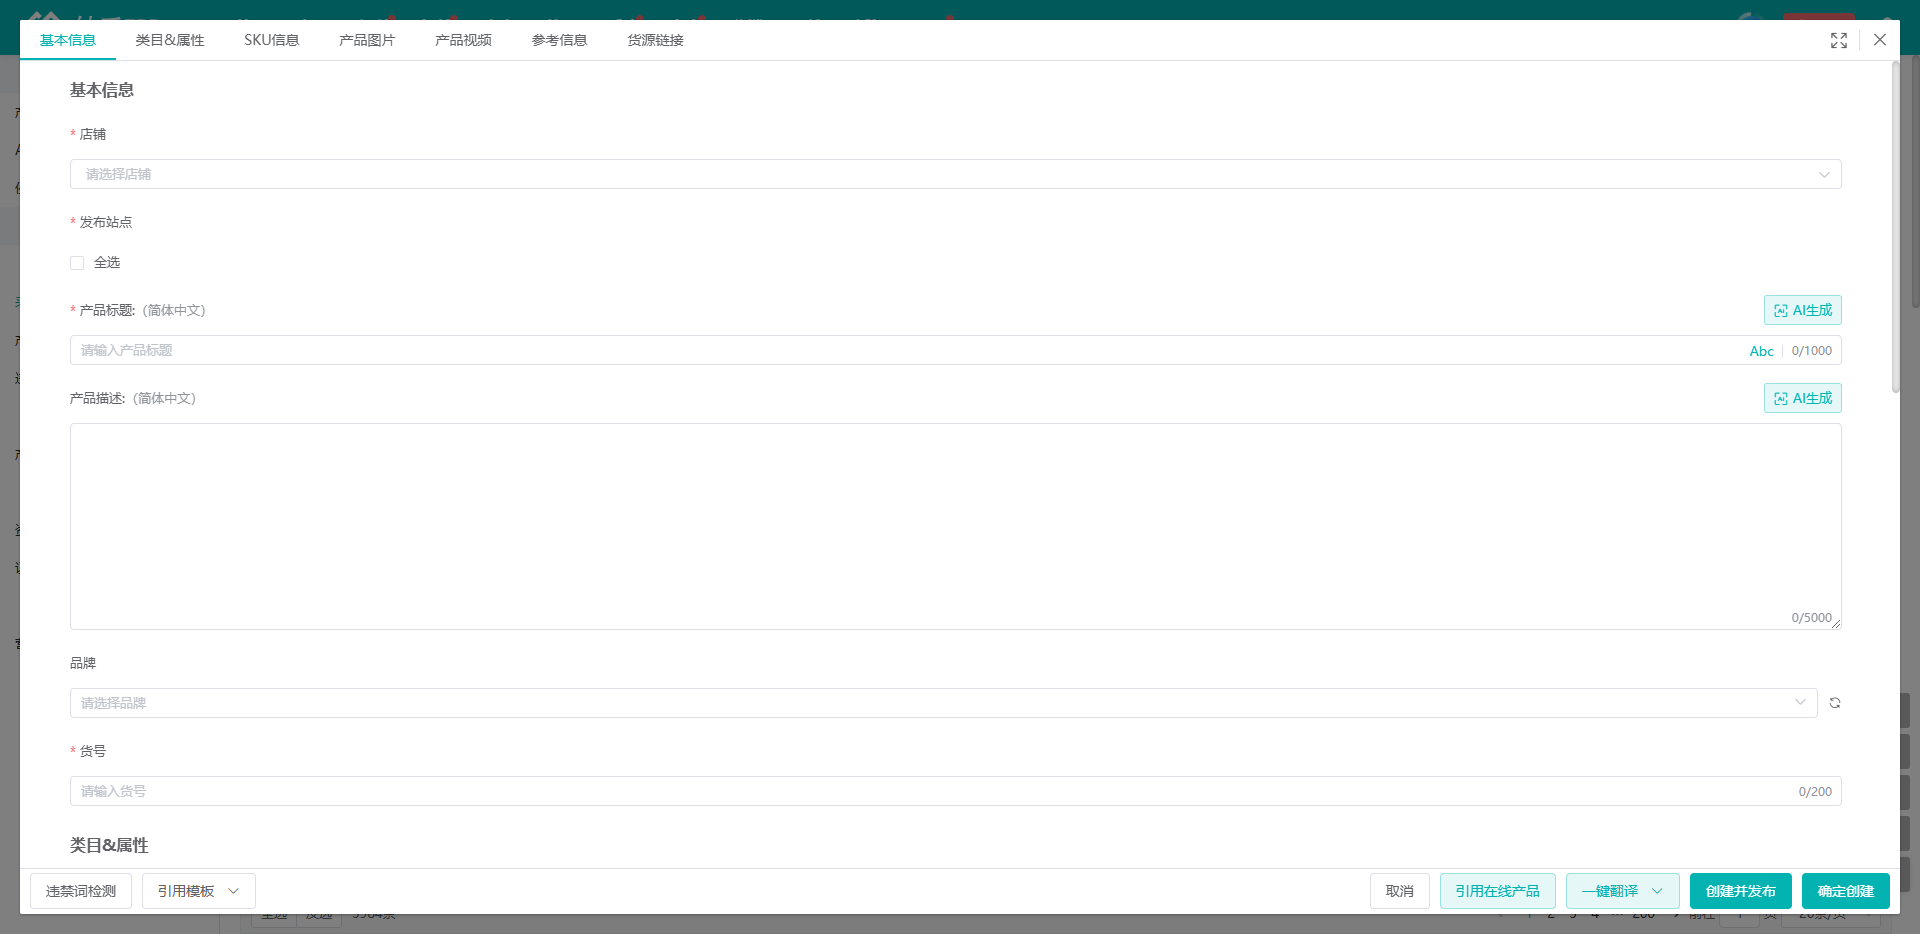Switch to the 货源链接 tab
This screenshot has height=934, width=1920.
click(x=655, y=40)
